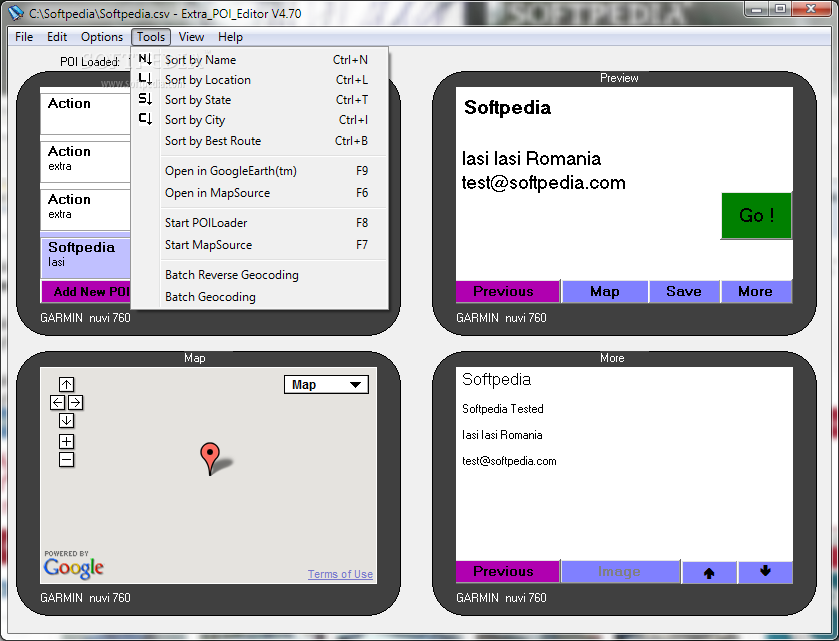Image resolution: width=839 pixels, height=641 pixels.
Task: Click Previous in the Preview panel
Action: 508,292
